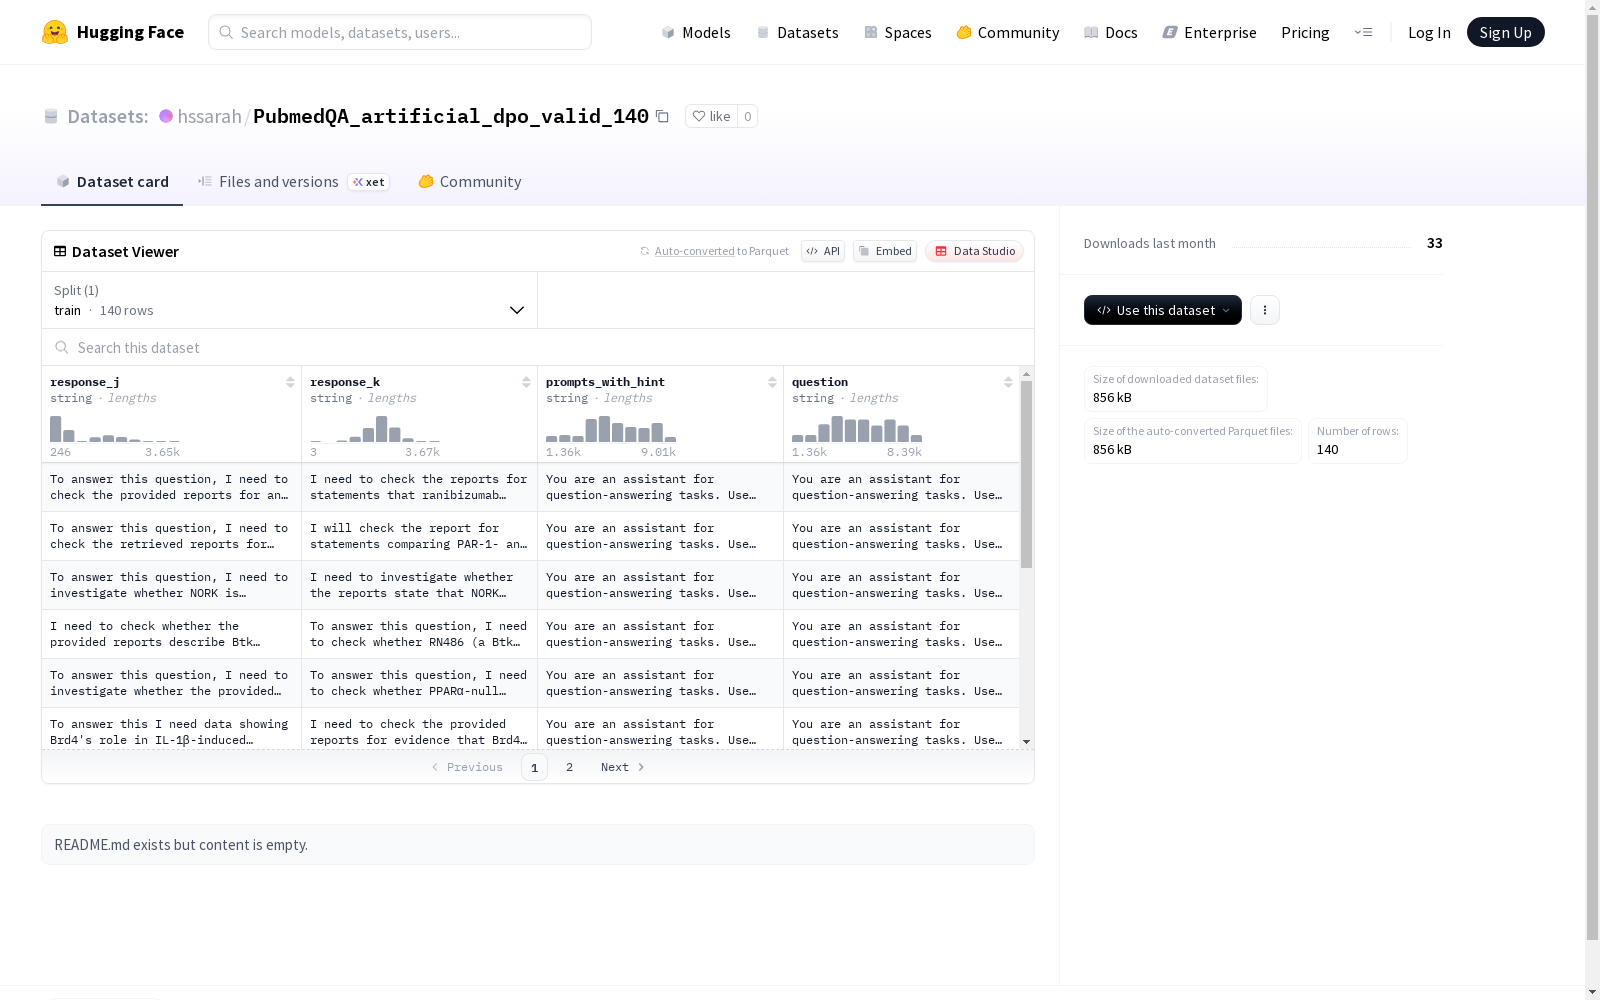Open the more options three-dot button
1600x1000 pixels.
pyautogui.click(x=1265, y=310)
